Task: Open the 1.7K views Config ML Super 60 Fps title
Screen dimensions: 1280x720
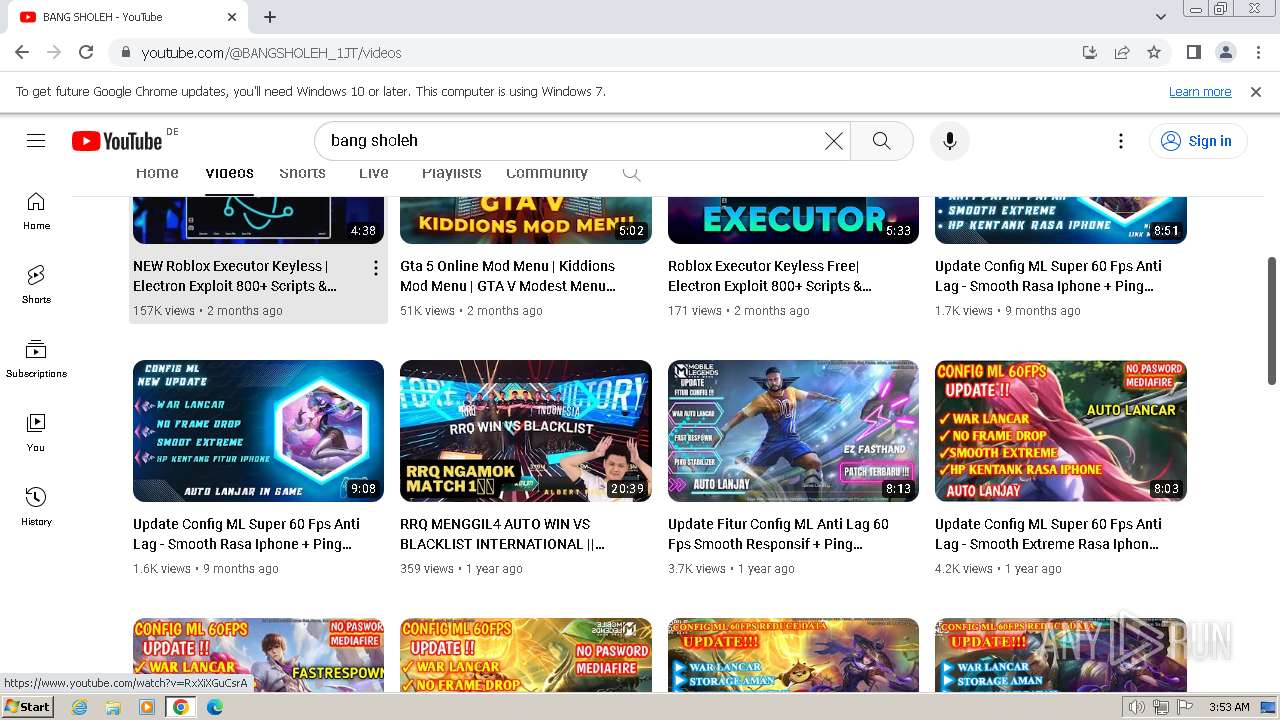Action: pos(1048,276)
